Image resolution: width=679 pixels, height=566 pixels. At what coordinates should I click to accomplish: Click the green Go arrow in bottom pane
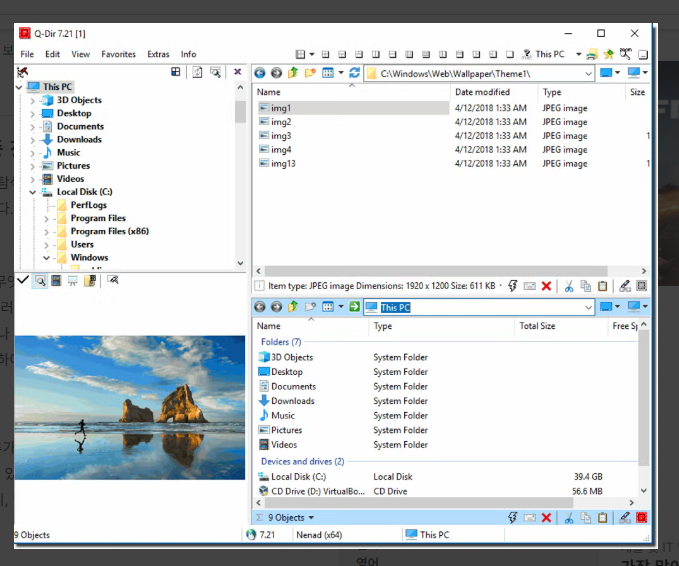[355, 307]
